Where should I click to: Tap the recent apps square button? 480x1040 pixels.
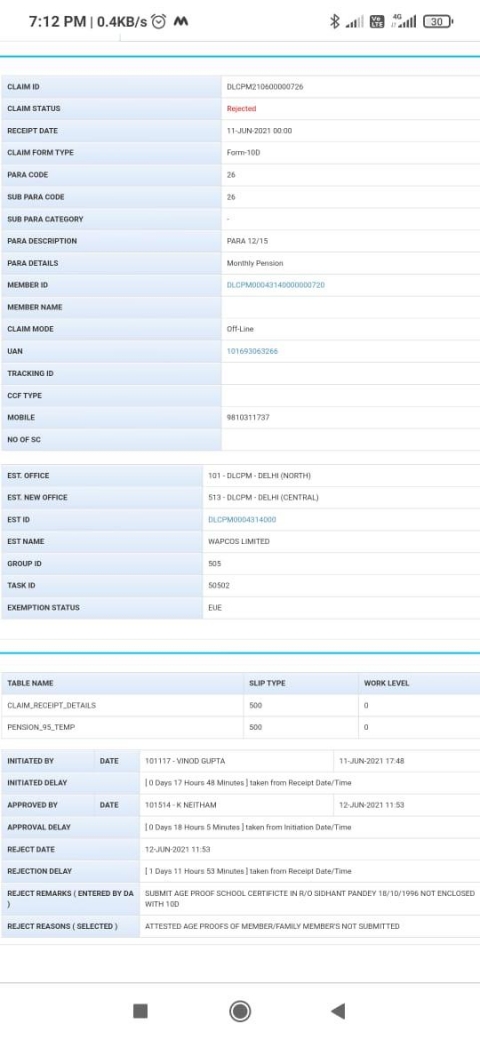coord(141,1011)
